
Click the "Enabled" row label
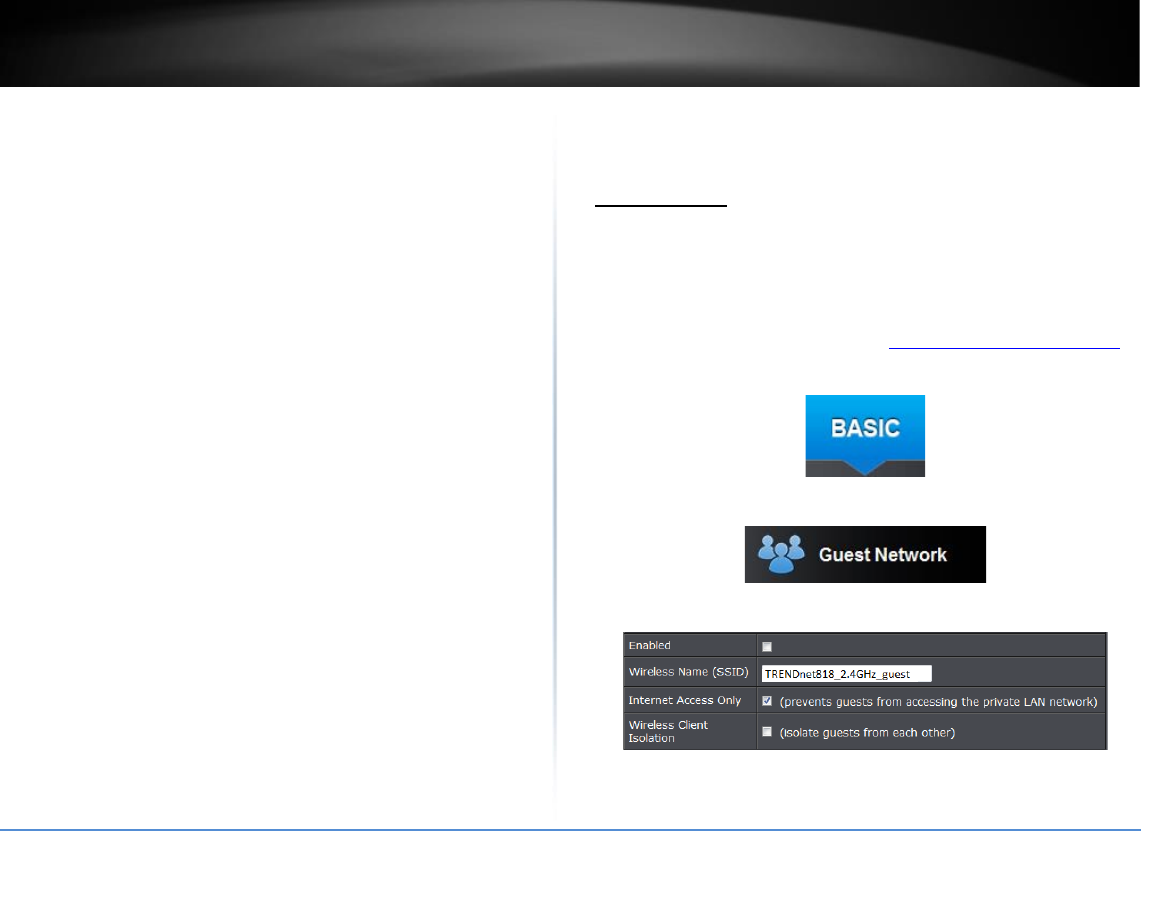650,646
